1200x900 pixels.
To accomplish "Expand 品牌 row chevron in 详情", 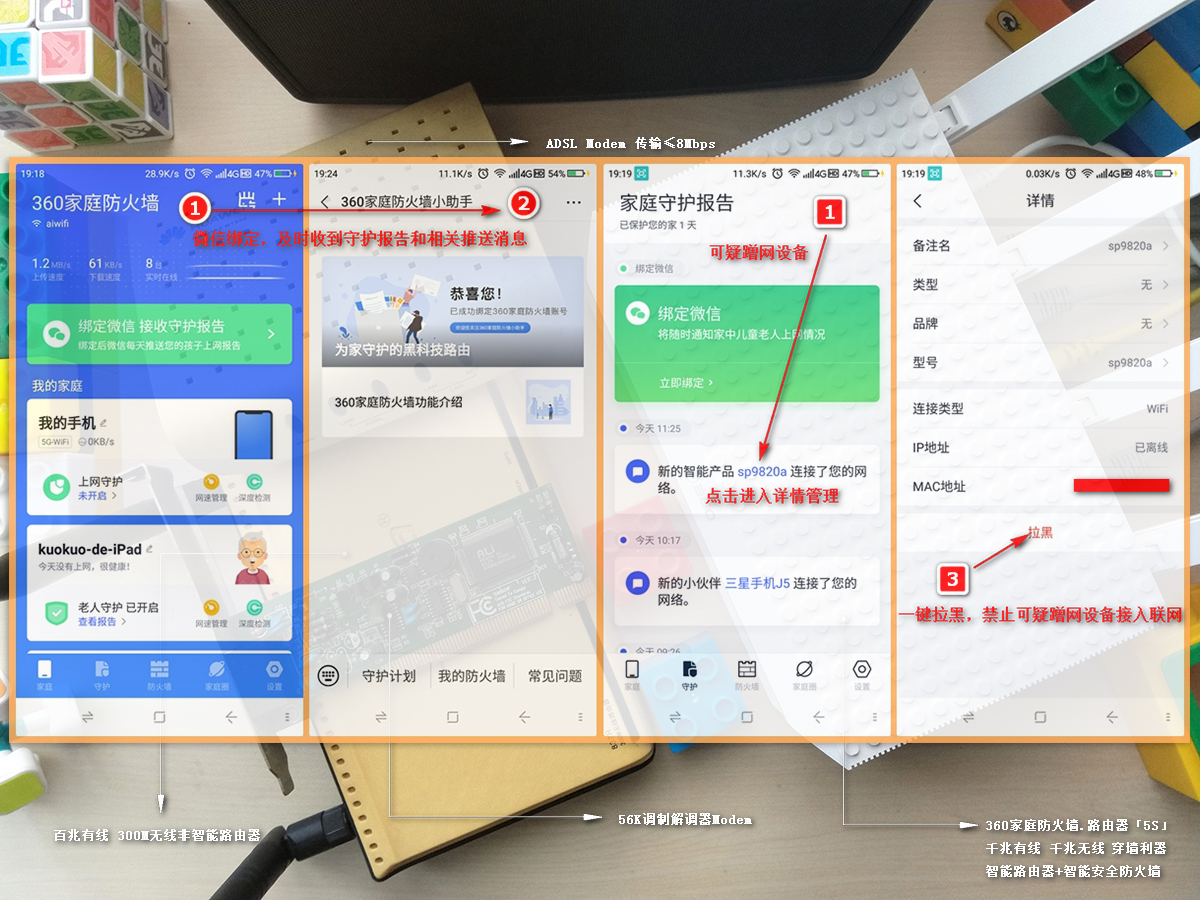I will [1165, 324].
